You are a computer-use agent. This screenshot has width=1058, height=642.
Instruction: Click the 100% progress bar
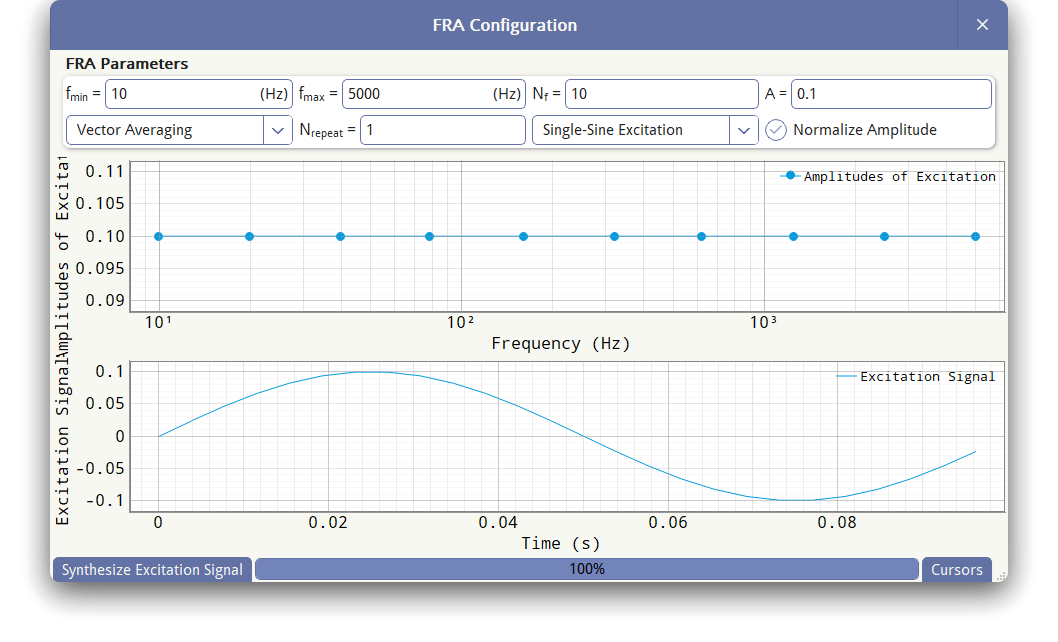(587, 569)
